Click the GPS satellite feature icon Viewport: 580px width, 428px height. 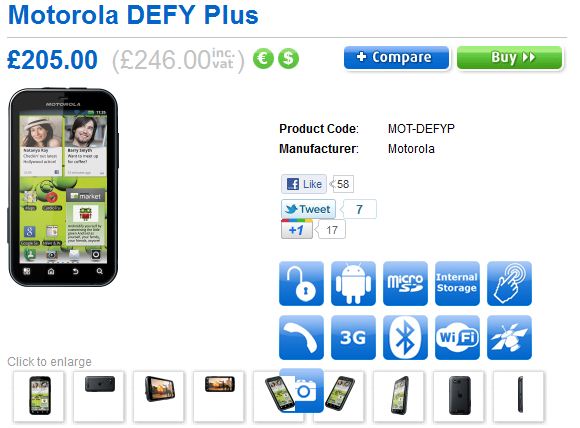pyautogui.click(x=509, y=337)
